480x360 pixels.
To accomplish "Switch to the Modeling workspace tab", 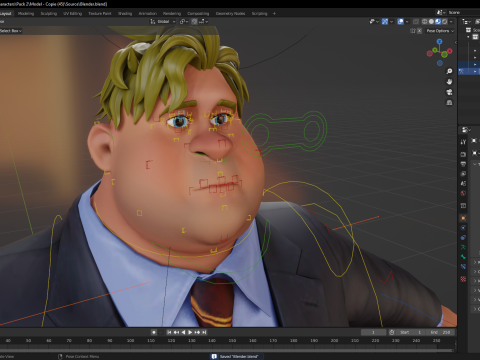I will [26, 13].
